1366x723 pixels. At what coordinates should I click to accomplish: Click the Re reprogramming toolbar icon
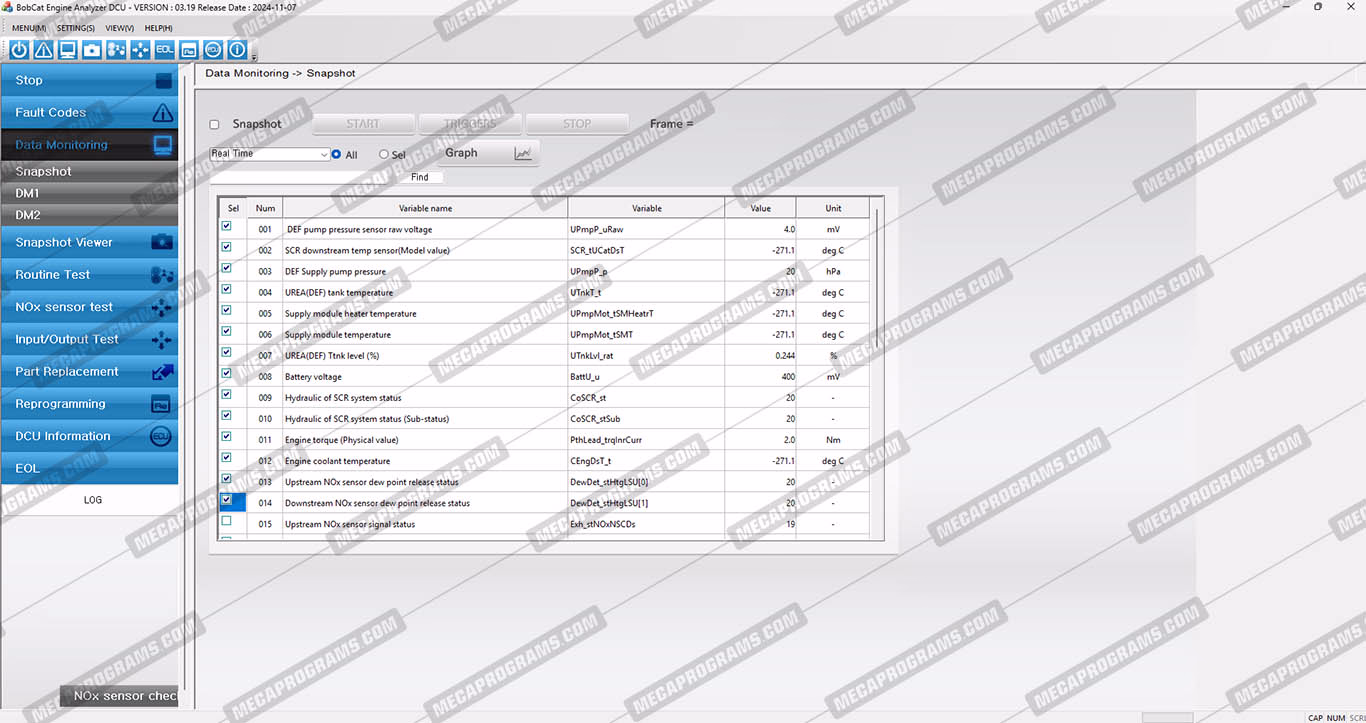(x=189, y=49)
